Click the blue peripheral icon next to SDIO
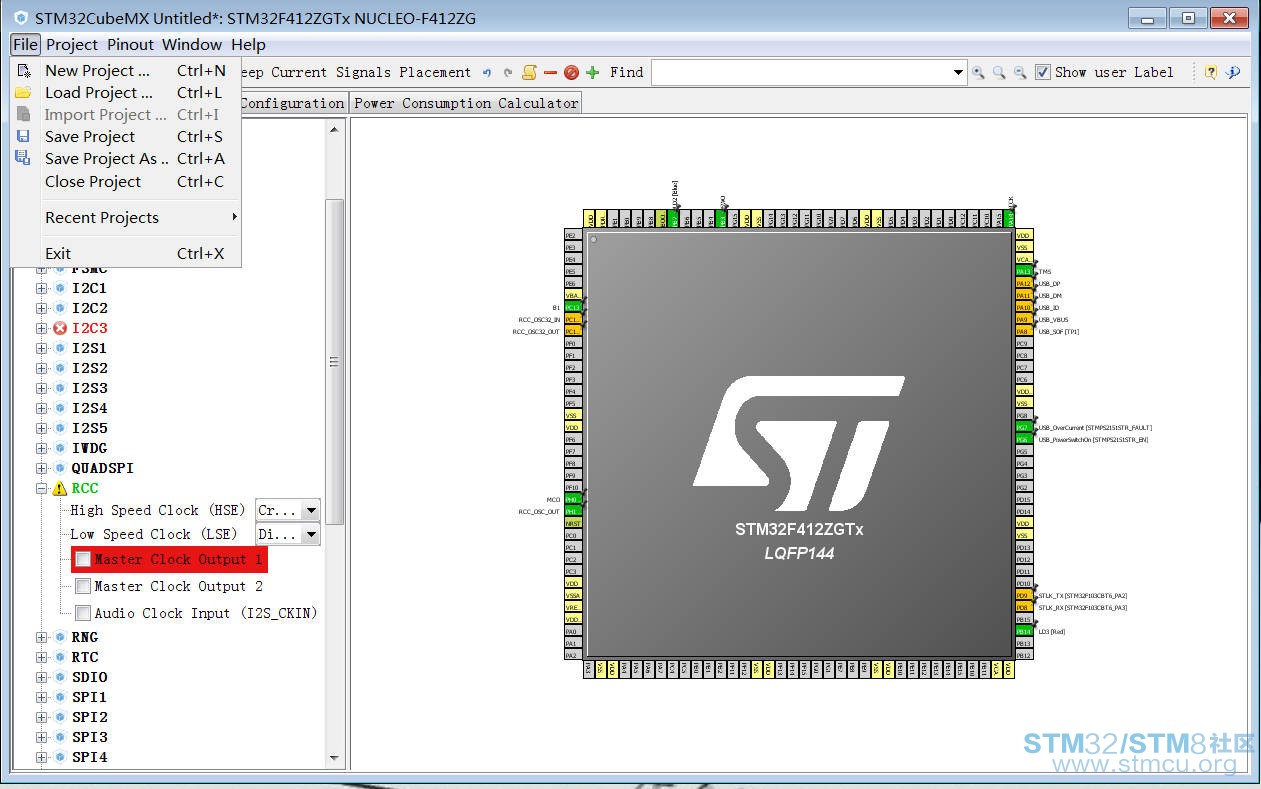1261x789 pixels. (60, 677)
